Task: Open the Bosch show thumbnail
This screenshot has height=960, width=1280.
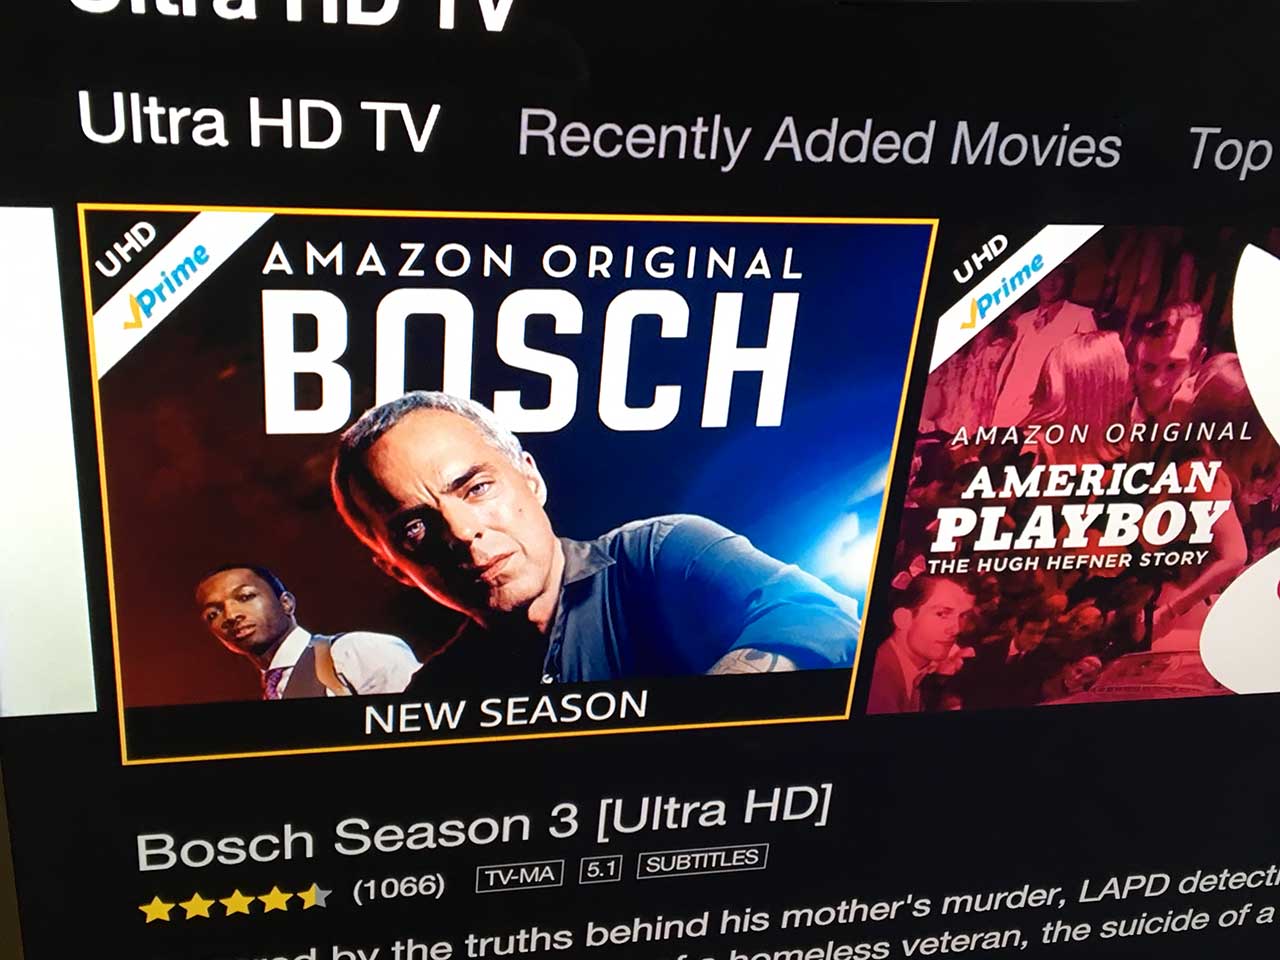Action: tap(508, 483)
